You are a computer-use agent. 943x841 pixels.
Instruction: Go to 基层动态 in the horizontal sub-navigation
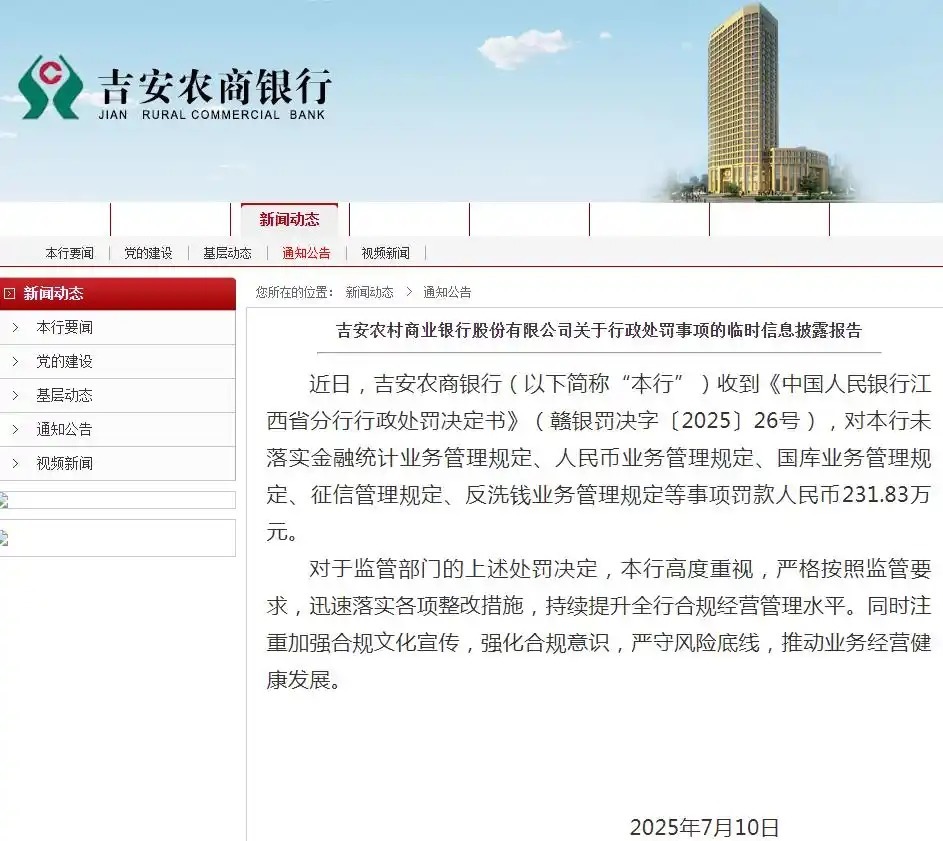227,254
